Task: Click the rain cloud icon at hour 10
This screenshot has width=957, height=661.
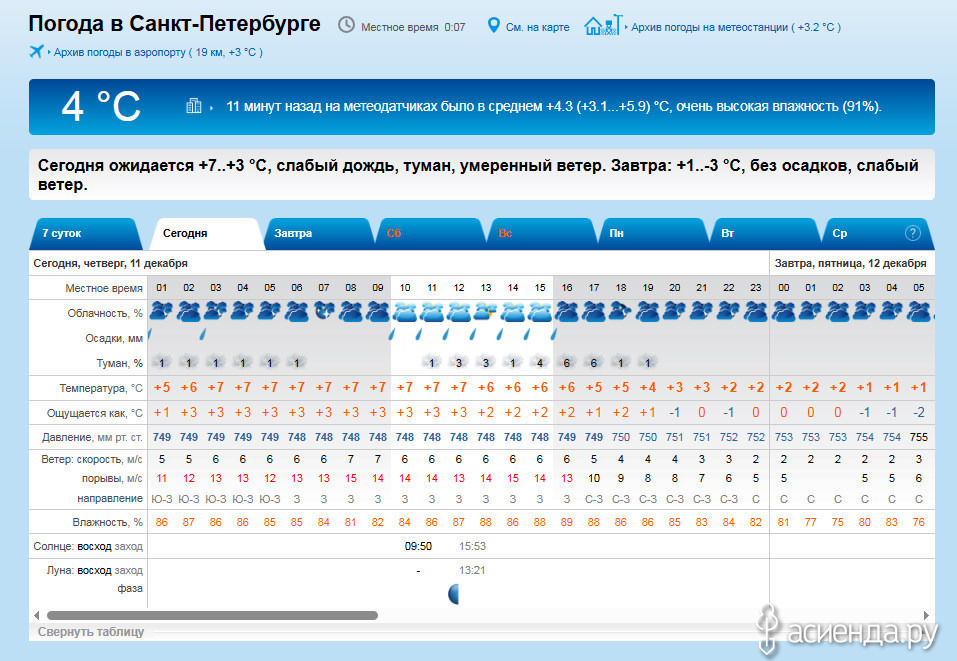Action: pyautogui.click(x=404, y=311)
